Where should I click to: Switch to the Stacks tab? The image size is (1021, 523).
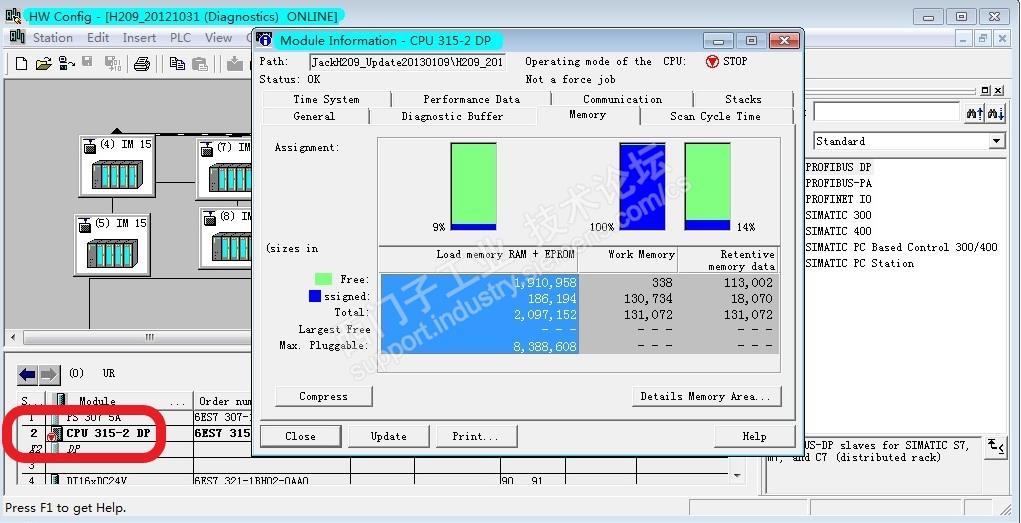pos(743,99)
